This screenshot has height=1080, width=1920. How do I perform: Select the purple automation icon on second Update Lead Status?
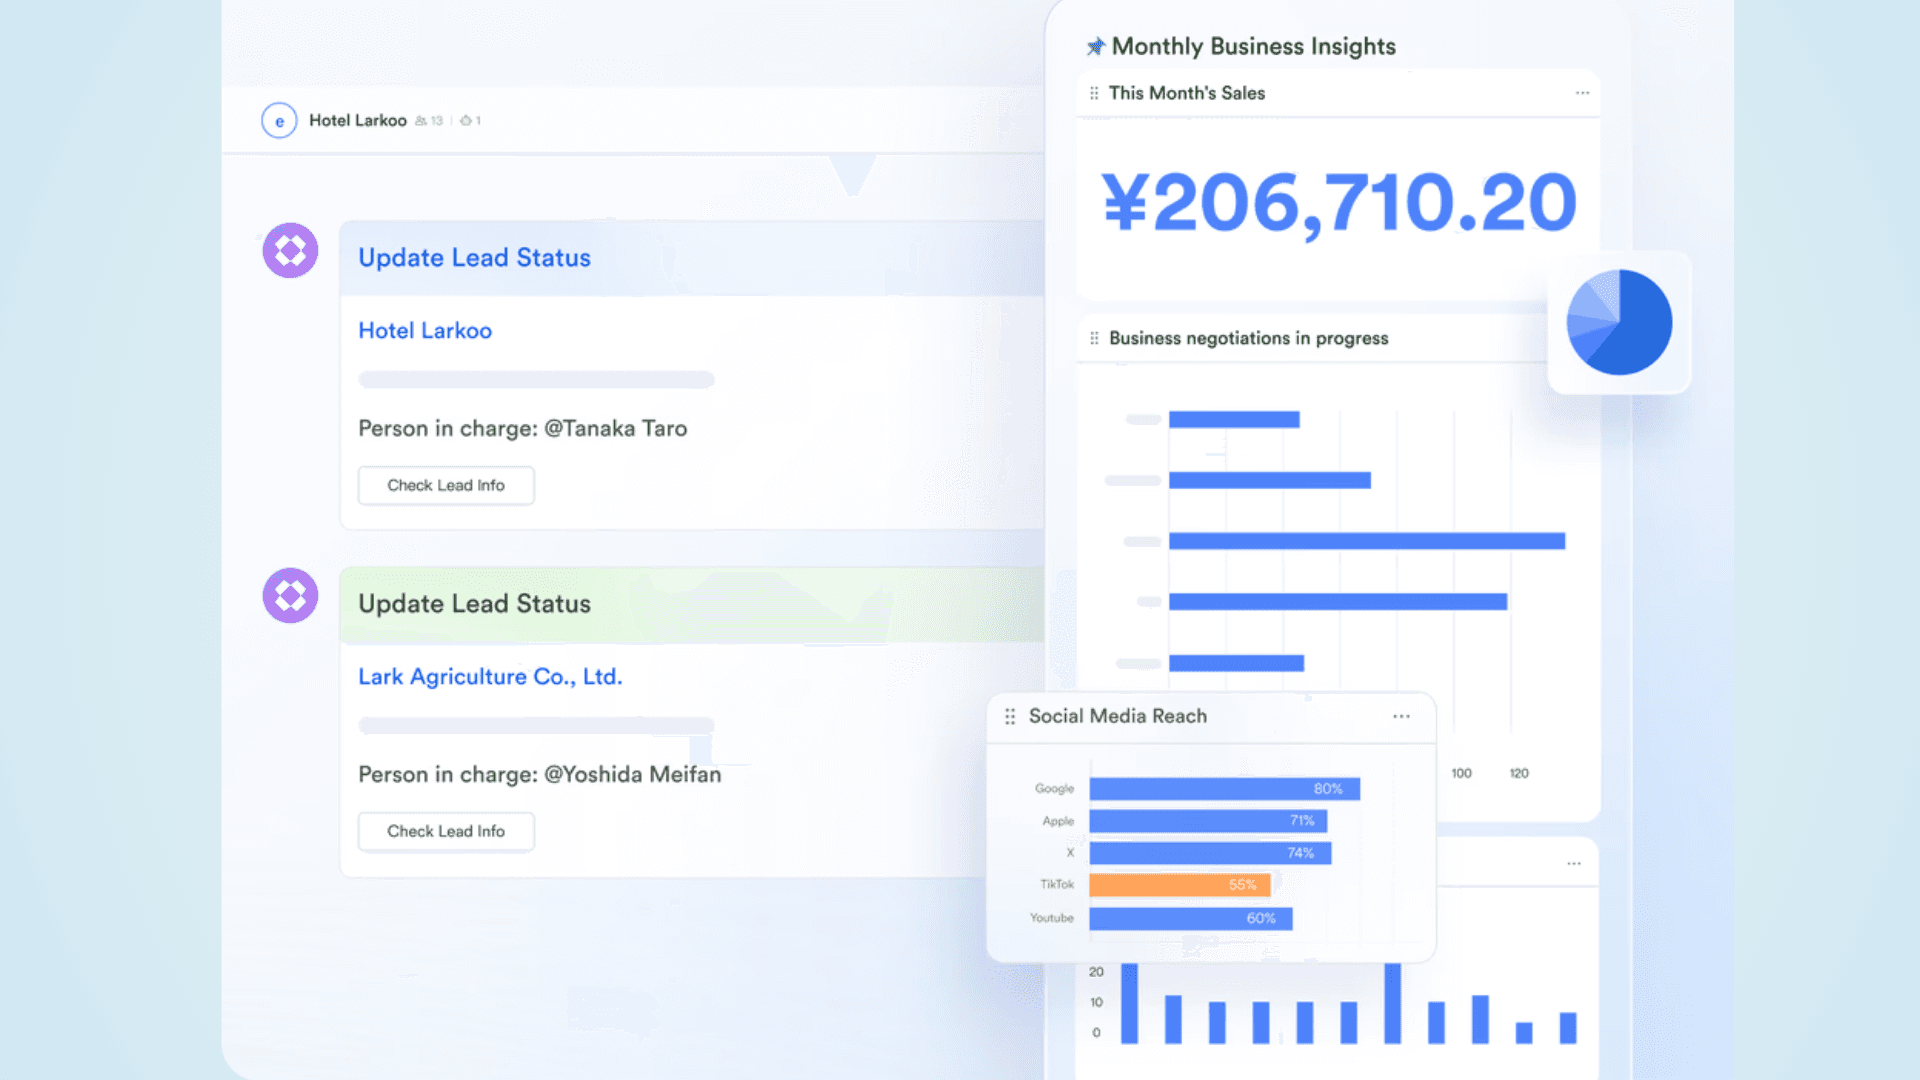coord(289,595)
